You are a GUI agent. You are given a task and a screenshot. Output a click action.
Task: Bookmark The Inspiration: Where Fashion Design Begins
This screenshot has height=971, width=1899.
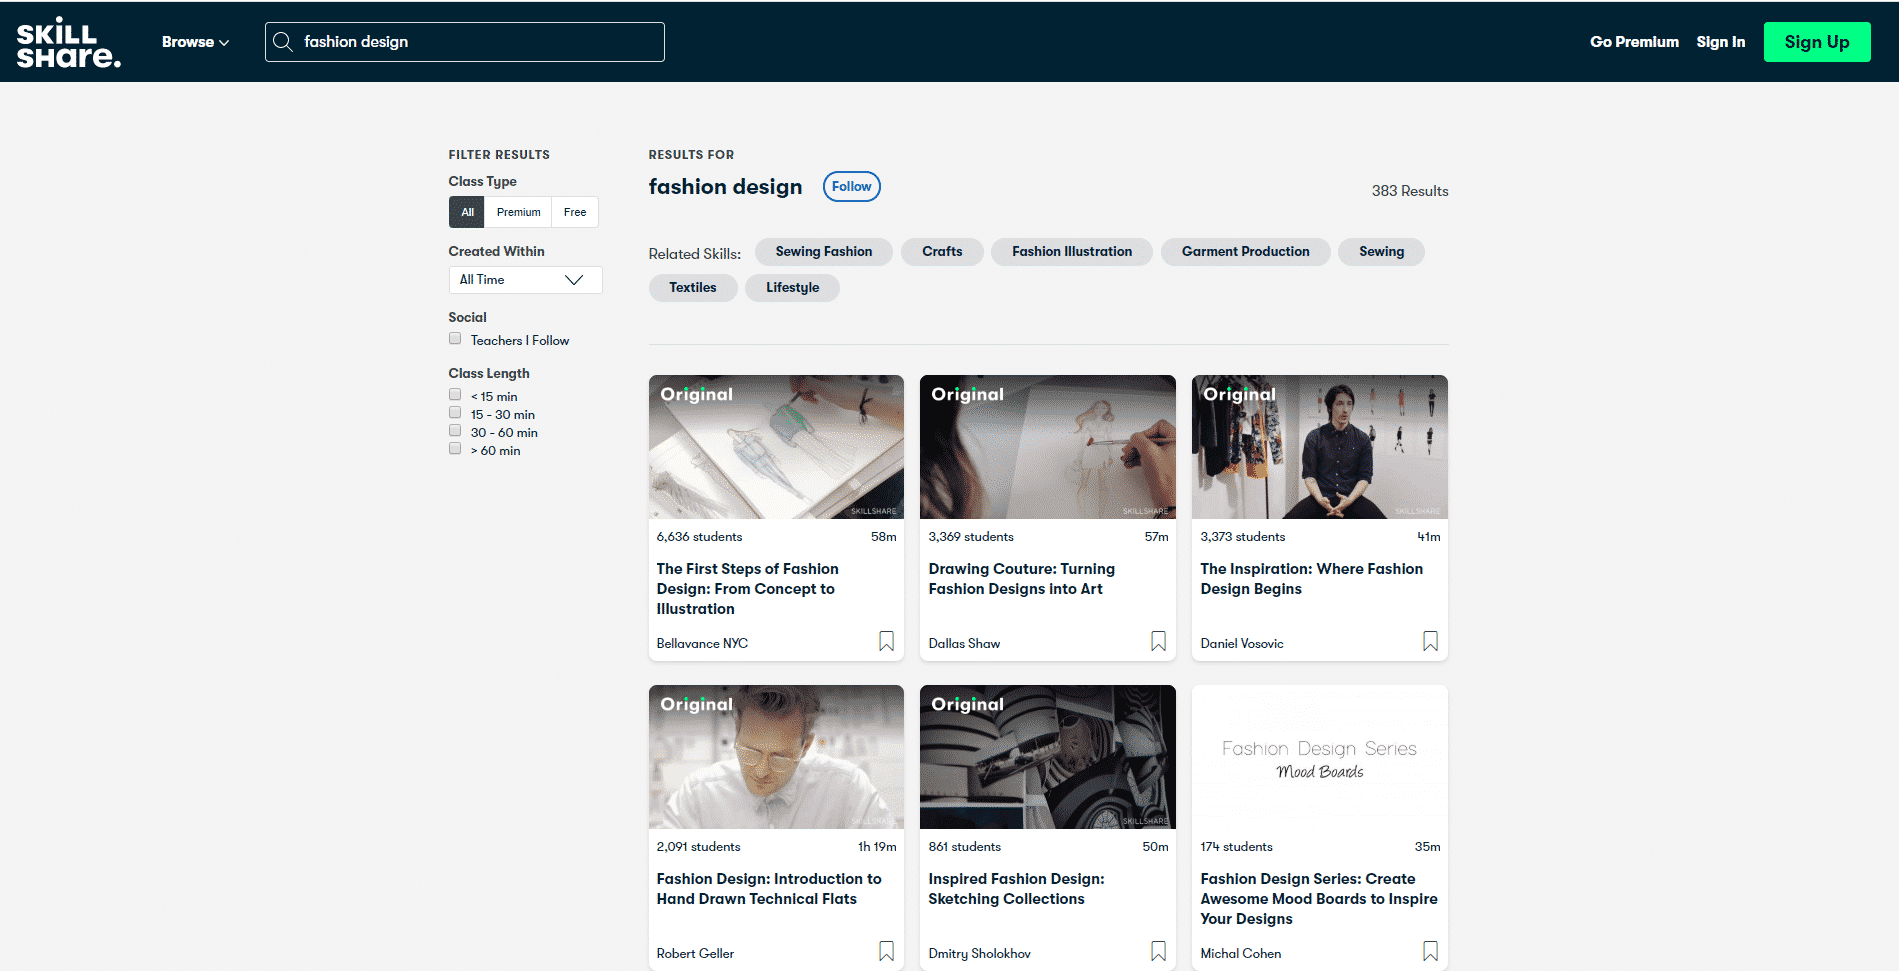1430,641
